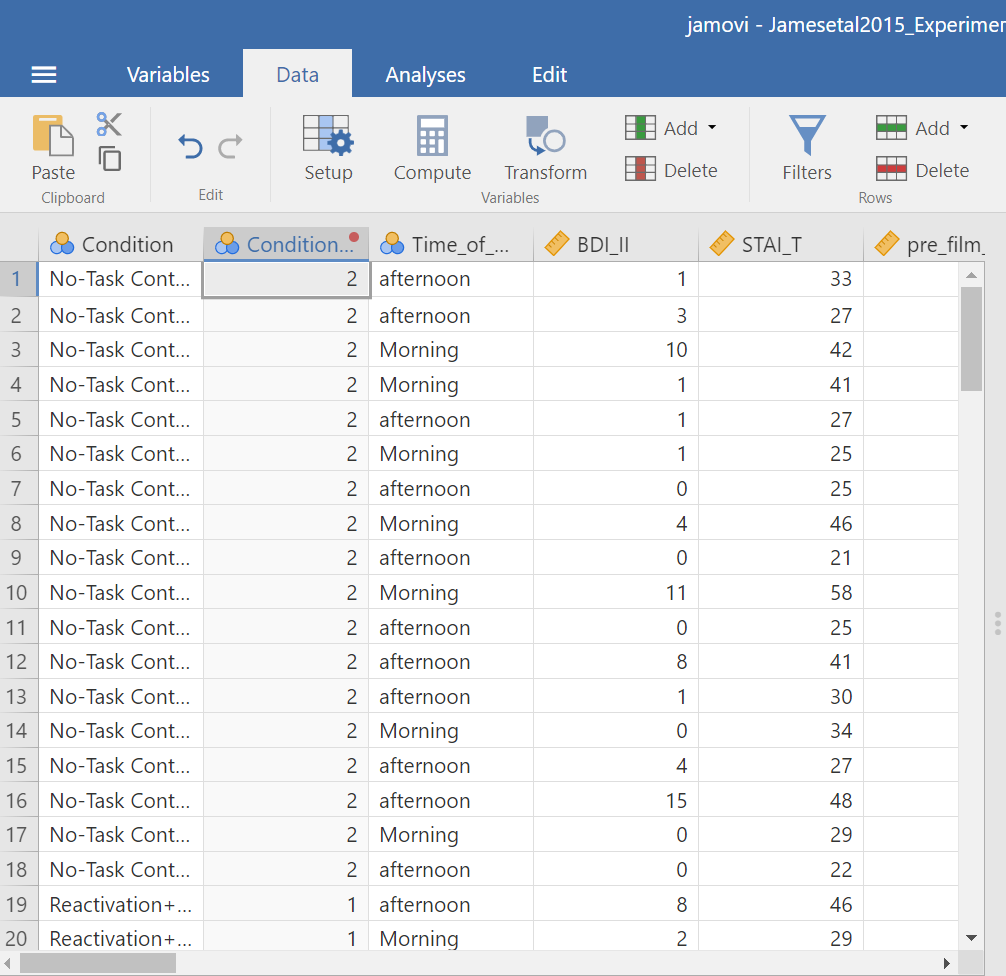Expand the Add variable dropdown arrow

(712, 128)
